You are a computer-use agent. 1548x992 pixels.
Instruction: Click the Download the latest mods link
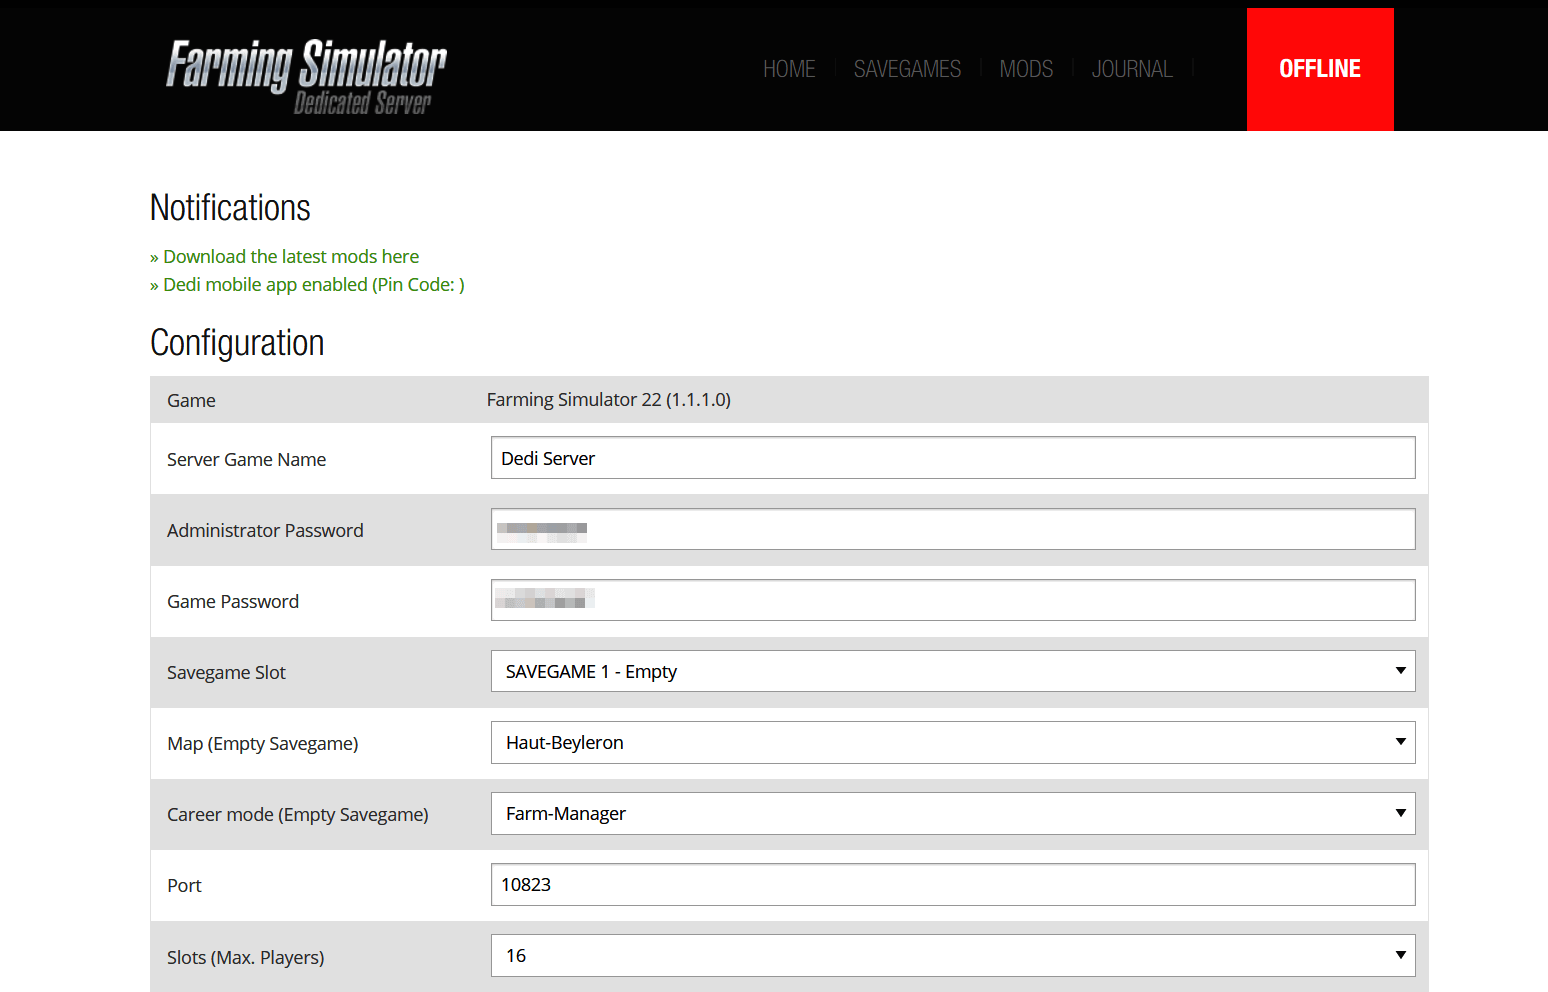tap(291, 256)
